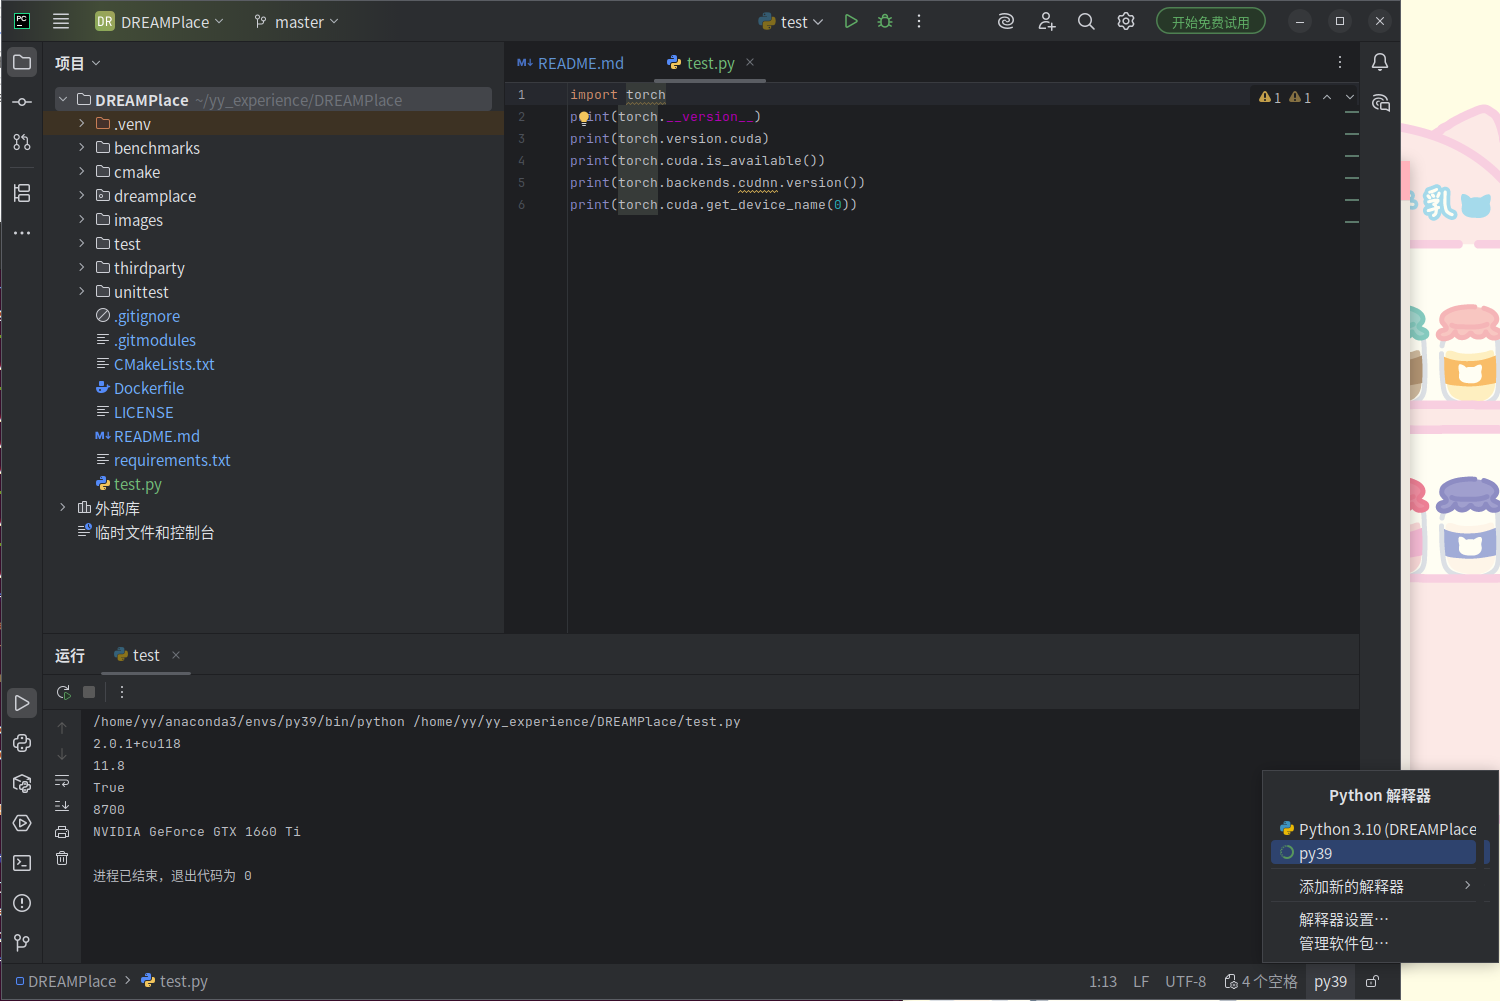Expand the .venv folder
This screenshot has width=1500, height=1001.
pyautogui.click(x=82, y=123)
